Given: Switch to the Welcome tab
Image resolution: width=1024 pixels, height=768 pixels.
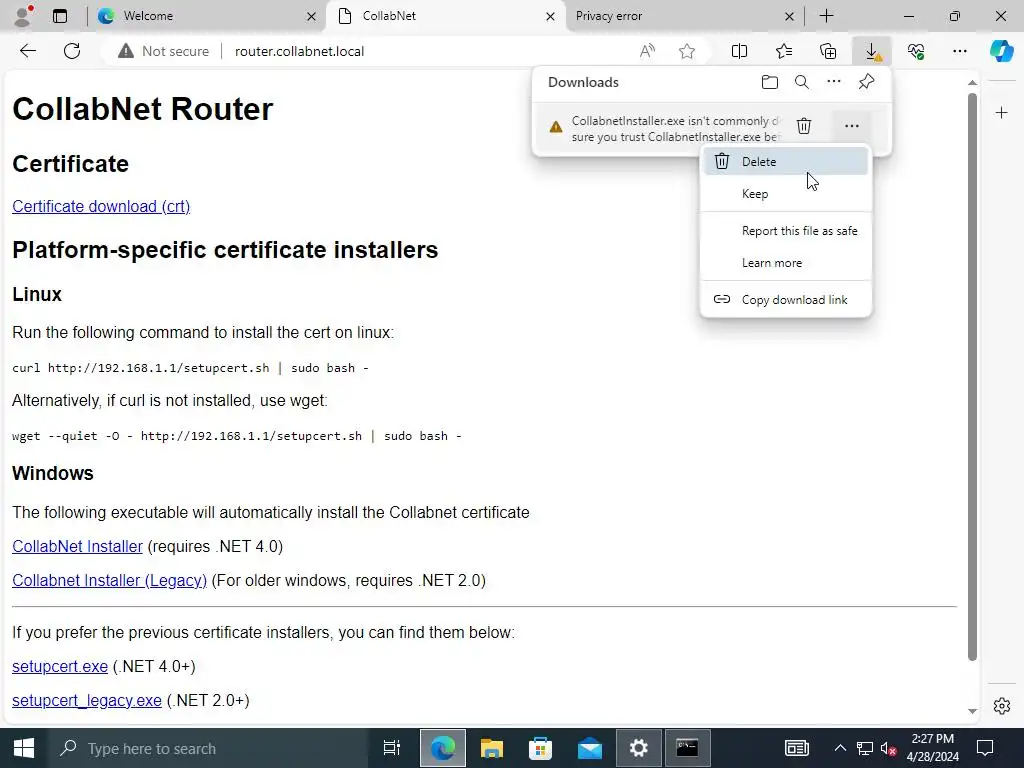Looking at the screenshot, I should (206, 16).
